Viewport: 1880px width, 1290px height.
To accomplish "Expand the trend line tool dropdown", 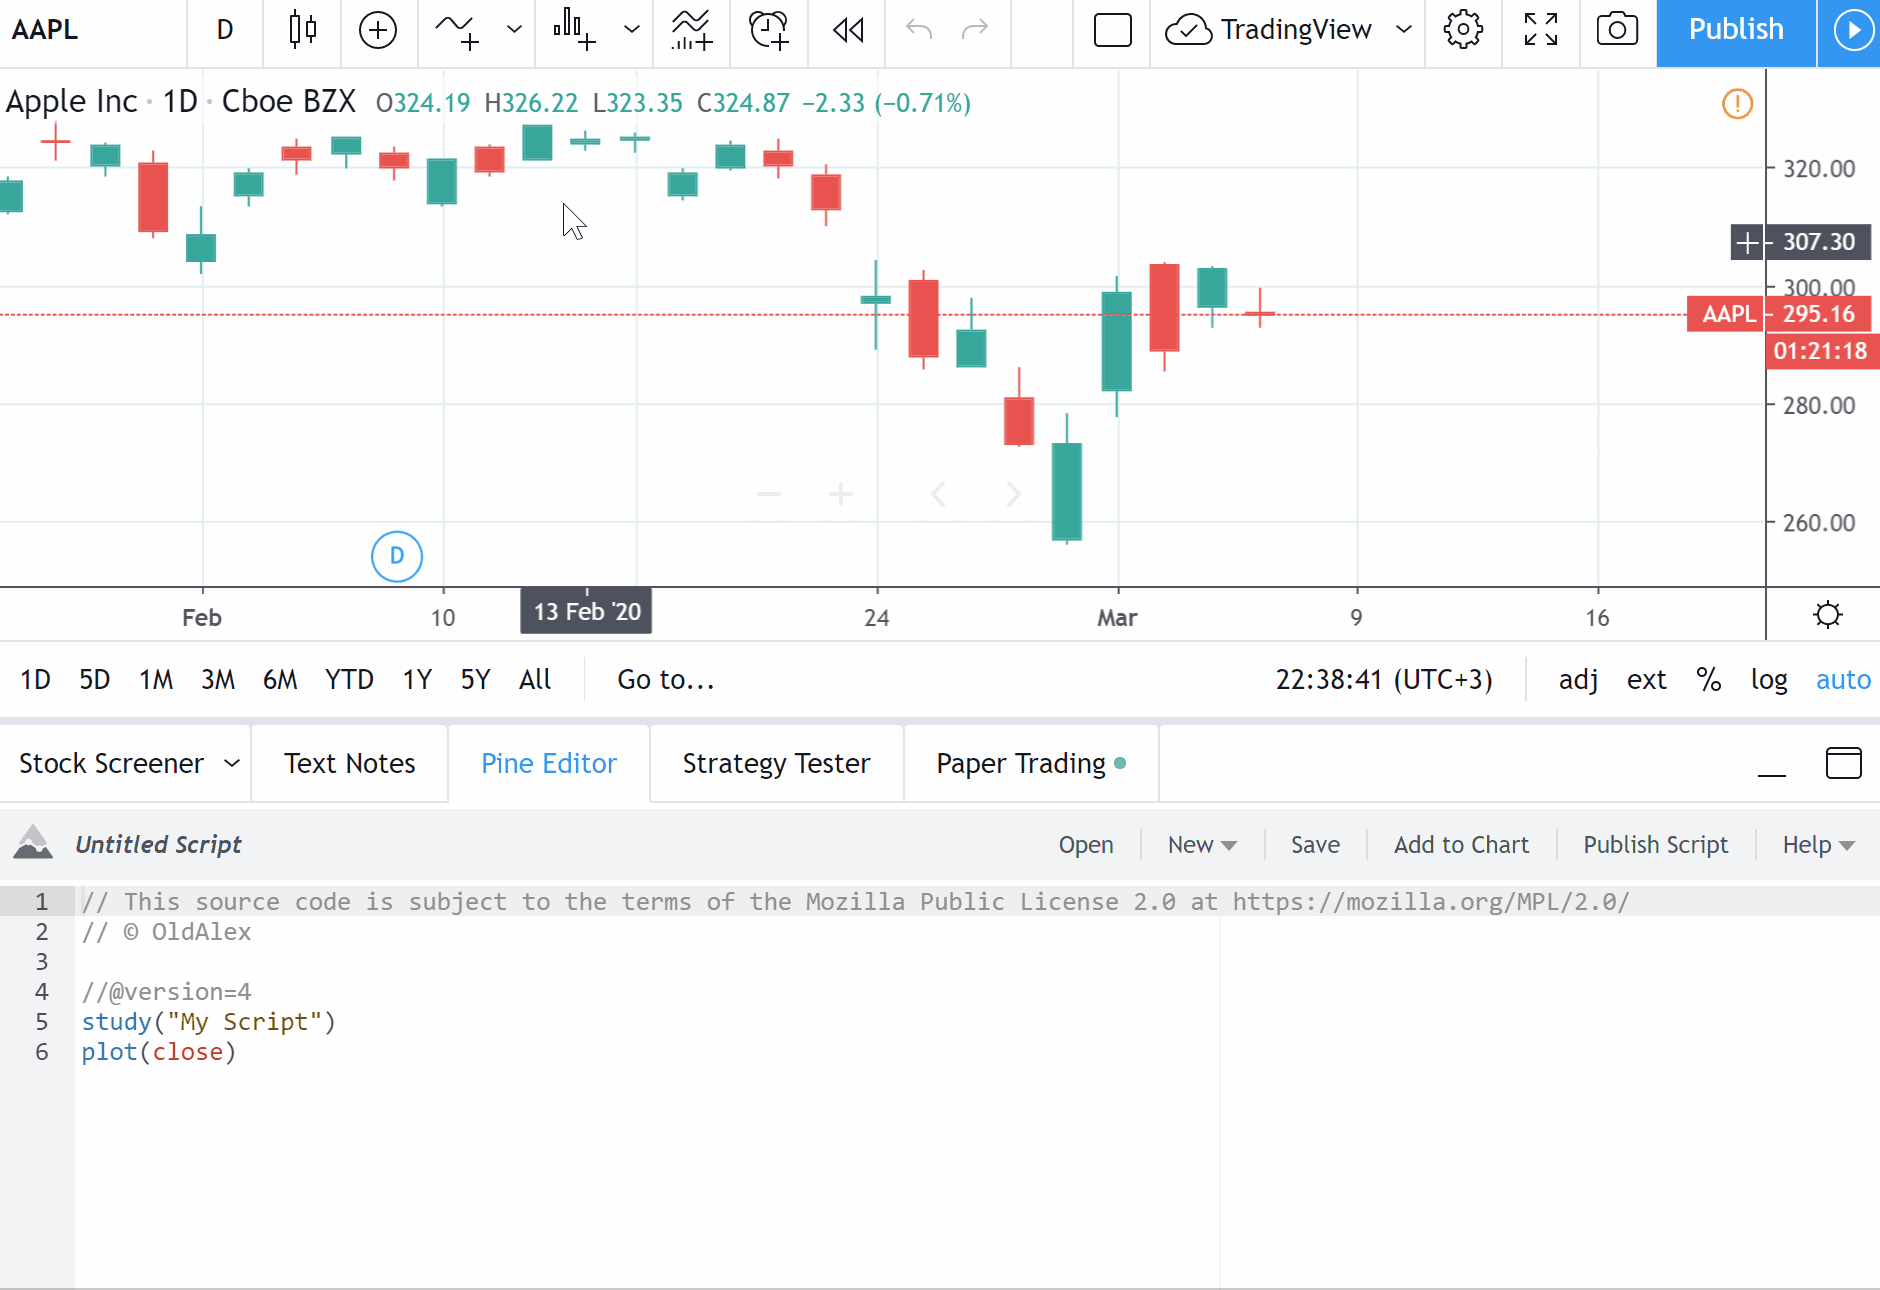I will pyautogui.click(x=513, y=31).
